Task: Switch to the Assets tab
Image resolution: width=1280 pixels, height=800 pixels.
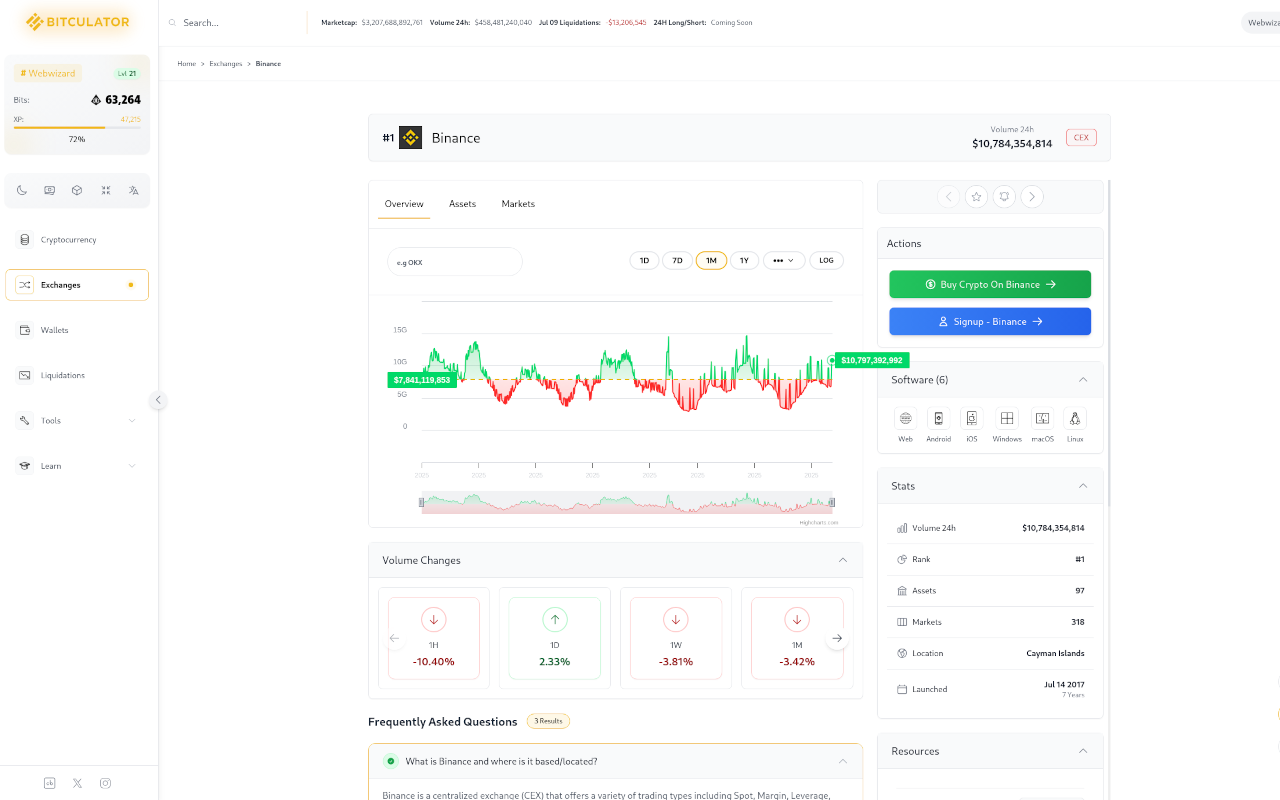Action: [462, 204]
